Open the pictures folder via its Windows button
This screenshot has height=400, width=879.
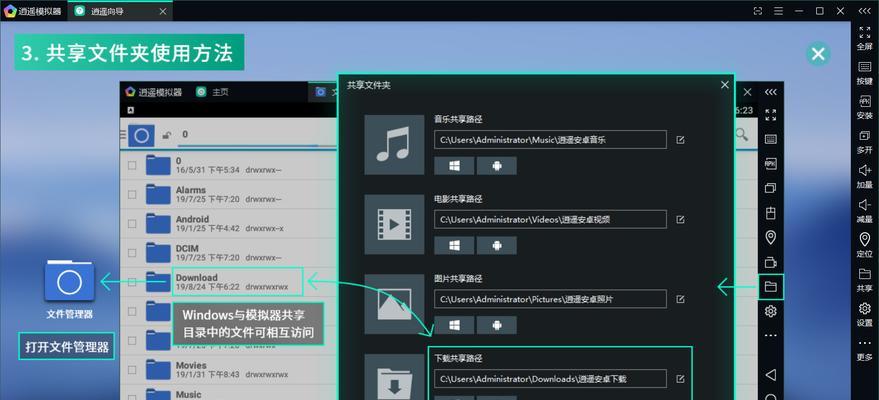click(x=454, y=325)
